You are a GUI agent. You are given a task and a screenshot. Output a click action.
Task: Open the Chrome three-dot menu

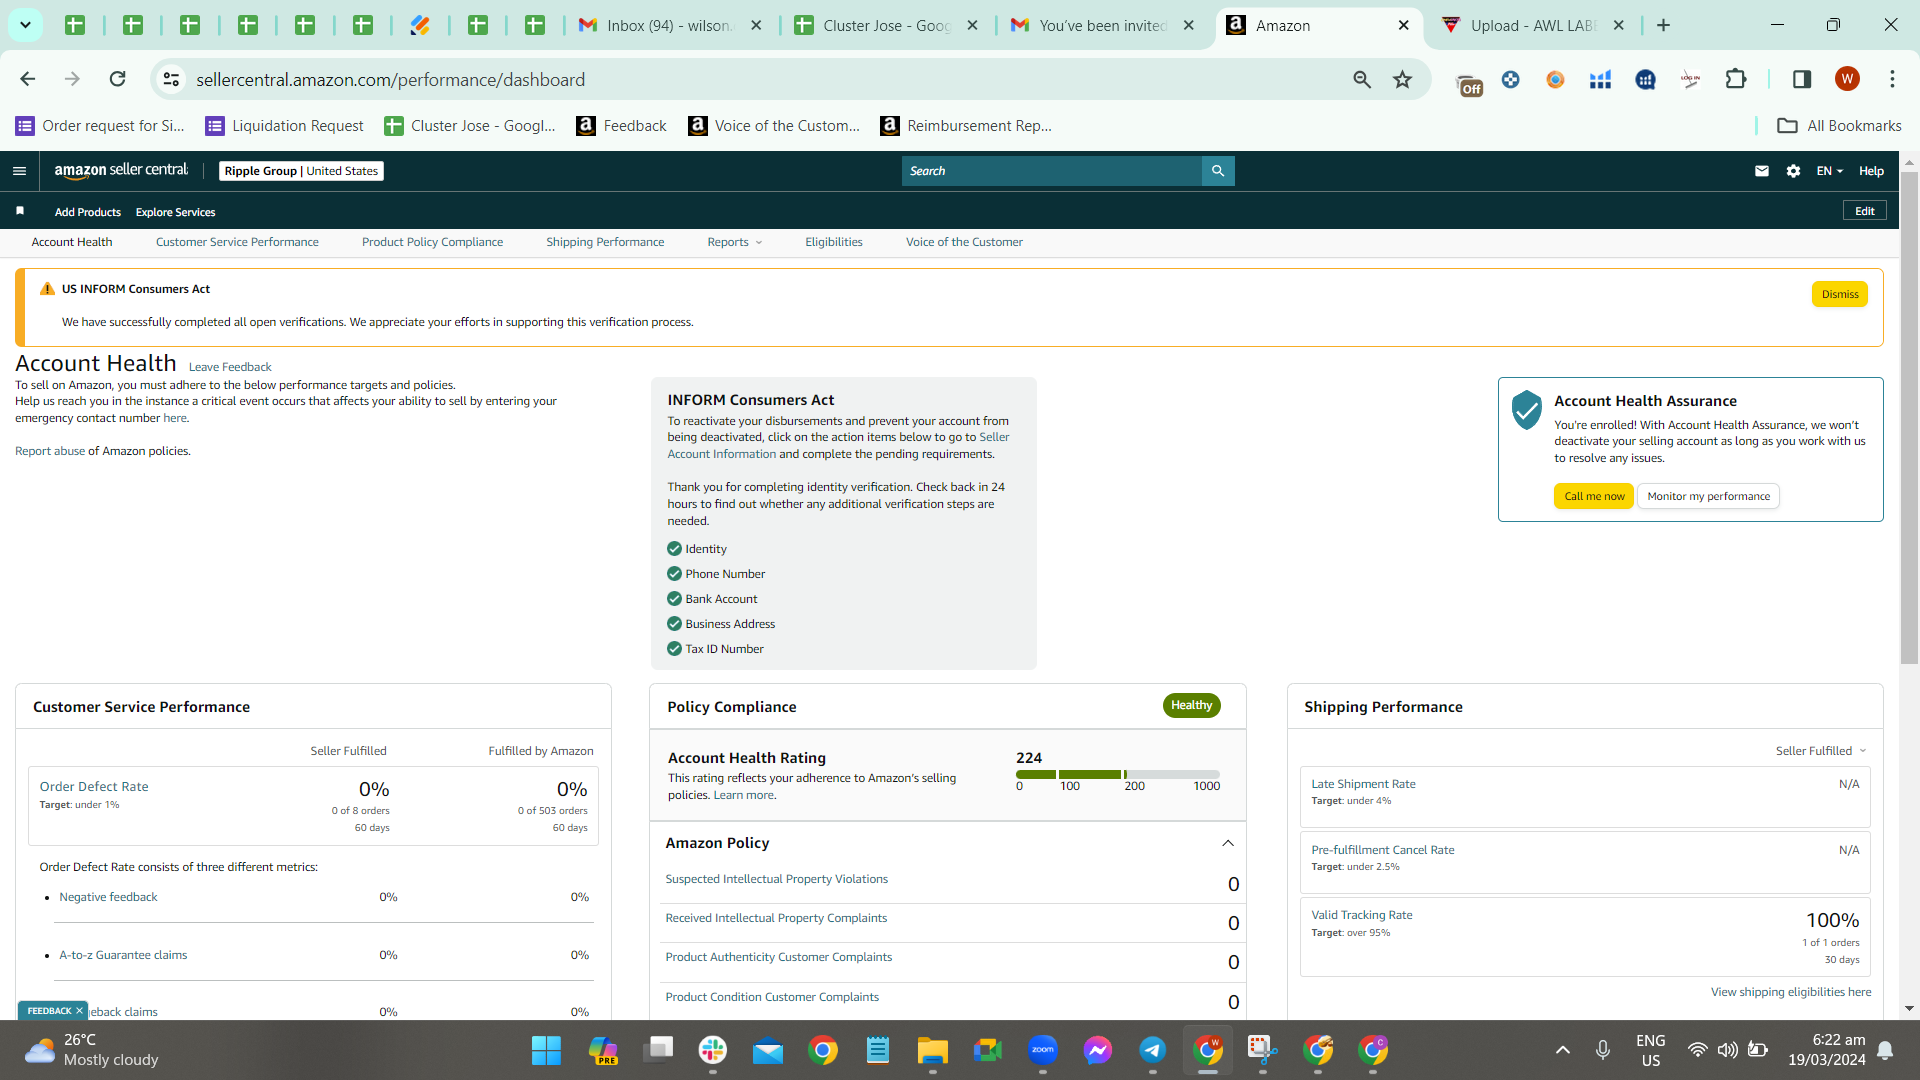click(1892, 79)
